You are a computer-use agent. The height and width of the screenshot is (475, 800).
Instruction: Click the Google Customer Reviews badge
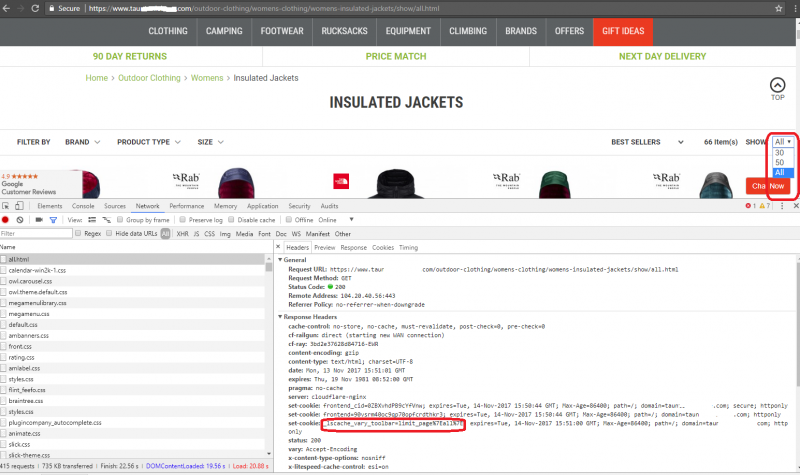point(41,184)
